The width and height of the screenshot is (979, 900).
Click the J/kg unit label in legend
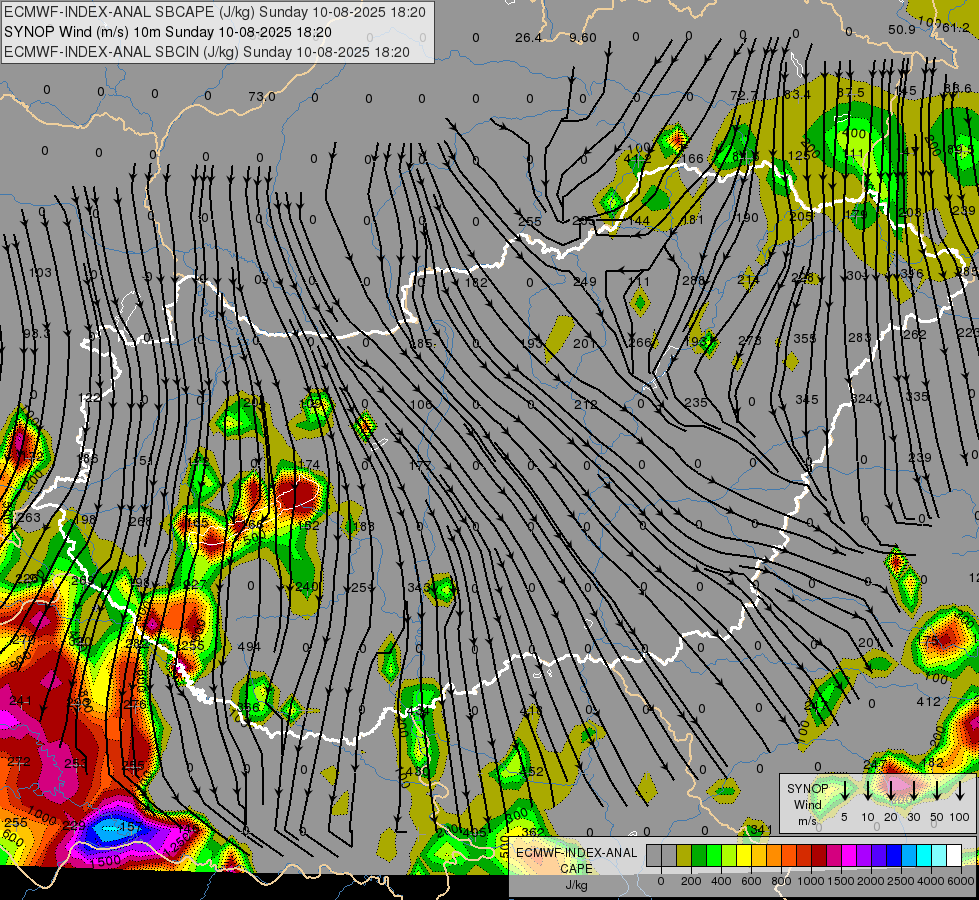(576, 885)
